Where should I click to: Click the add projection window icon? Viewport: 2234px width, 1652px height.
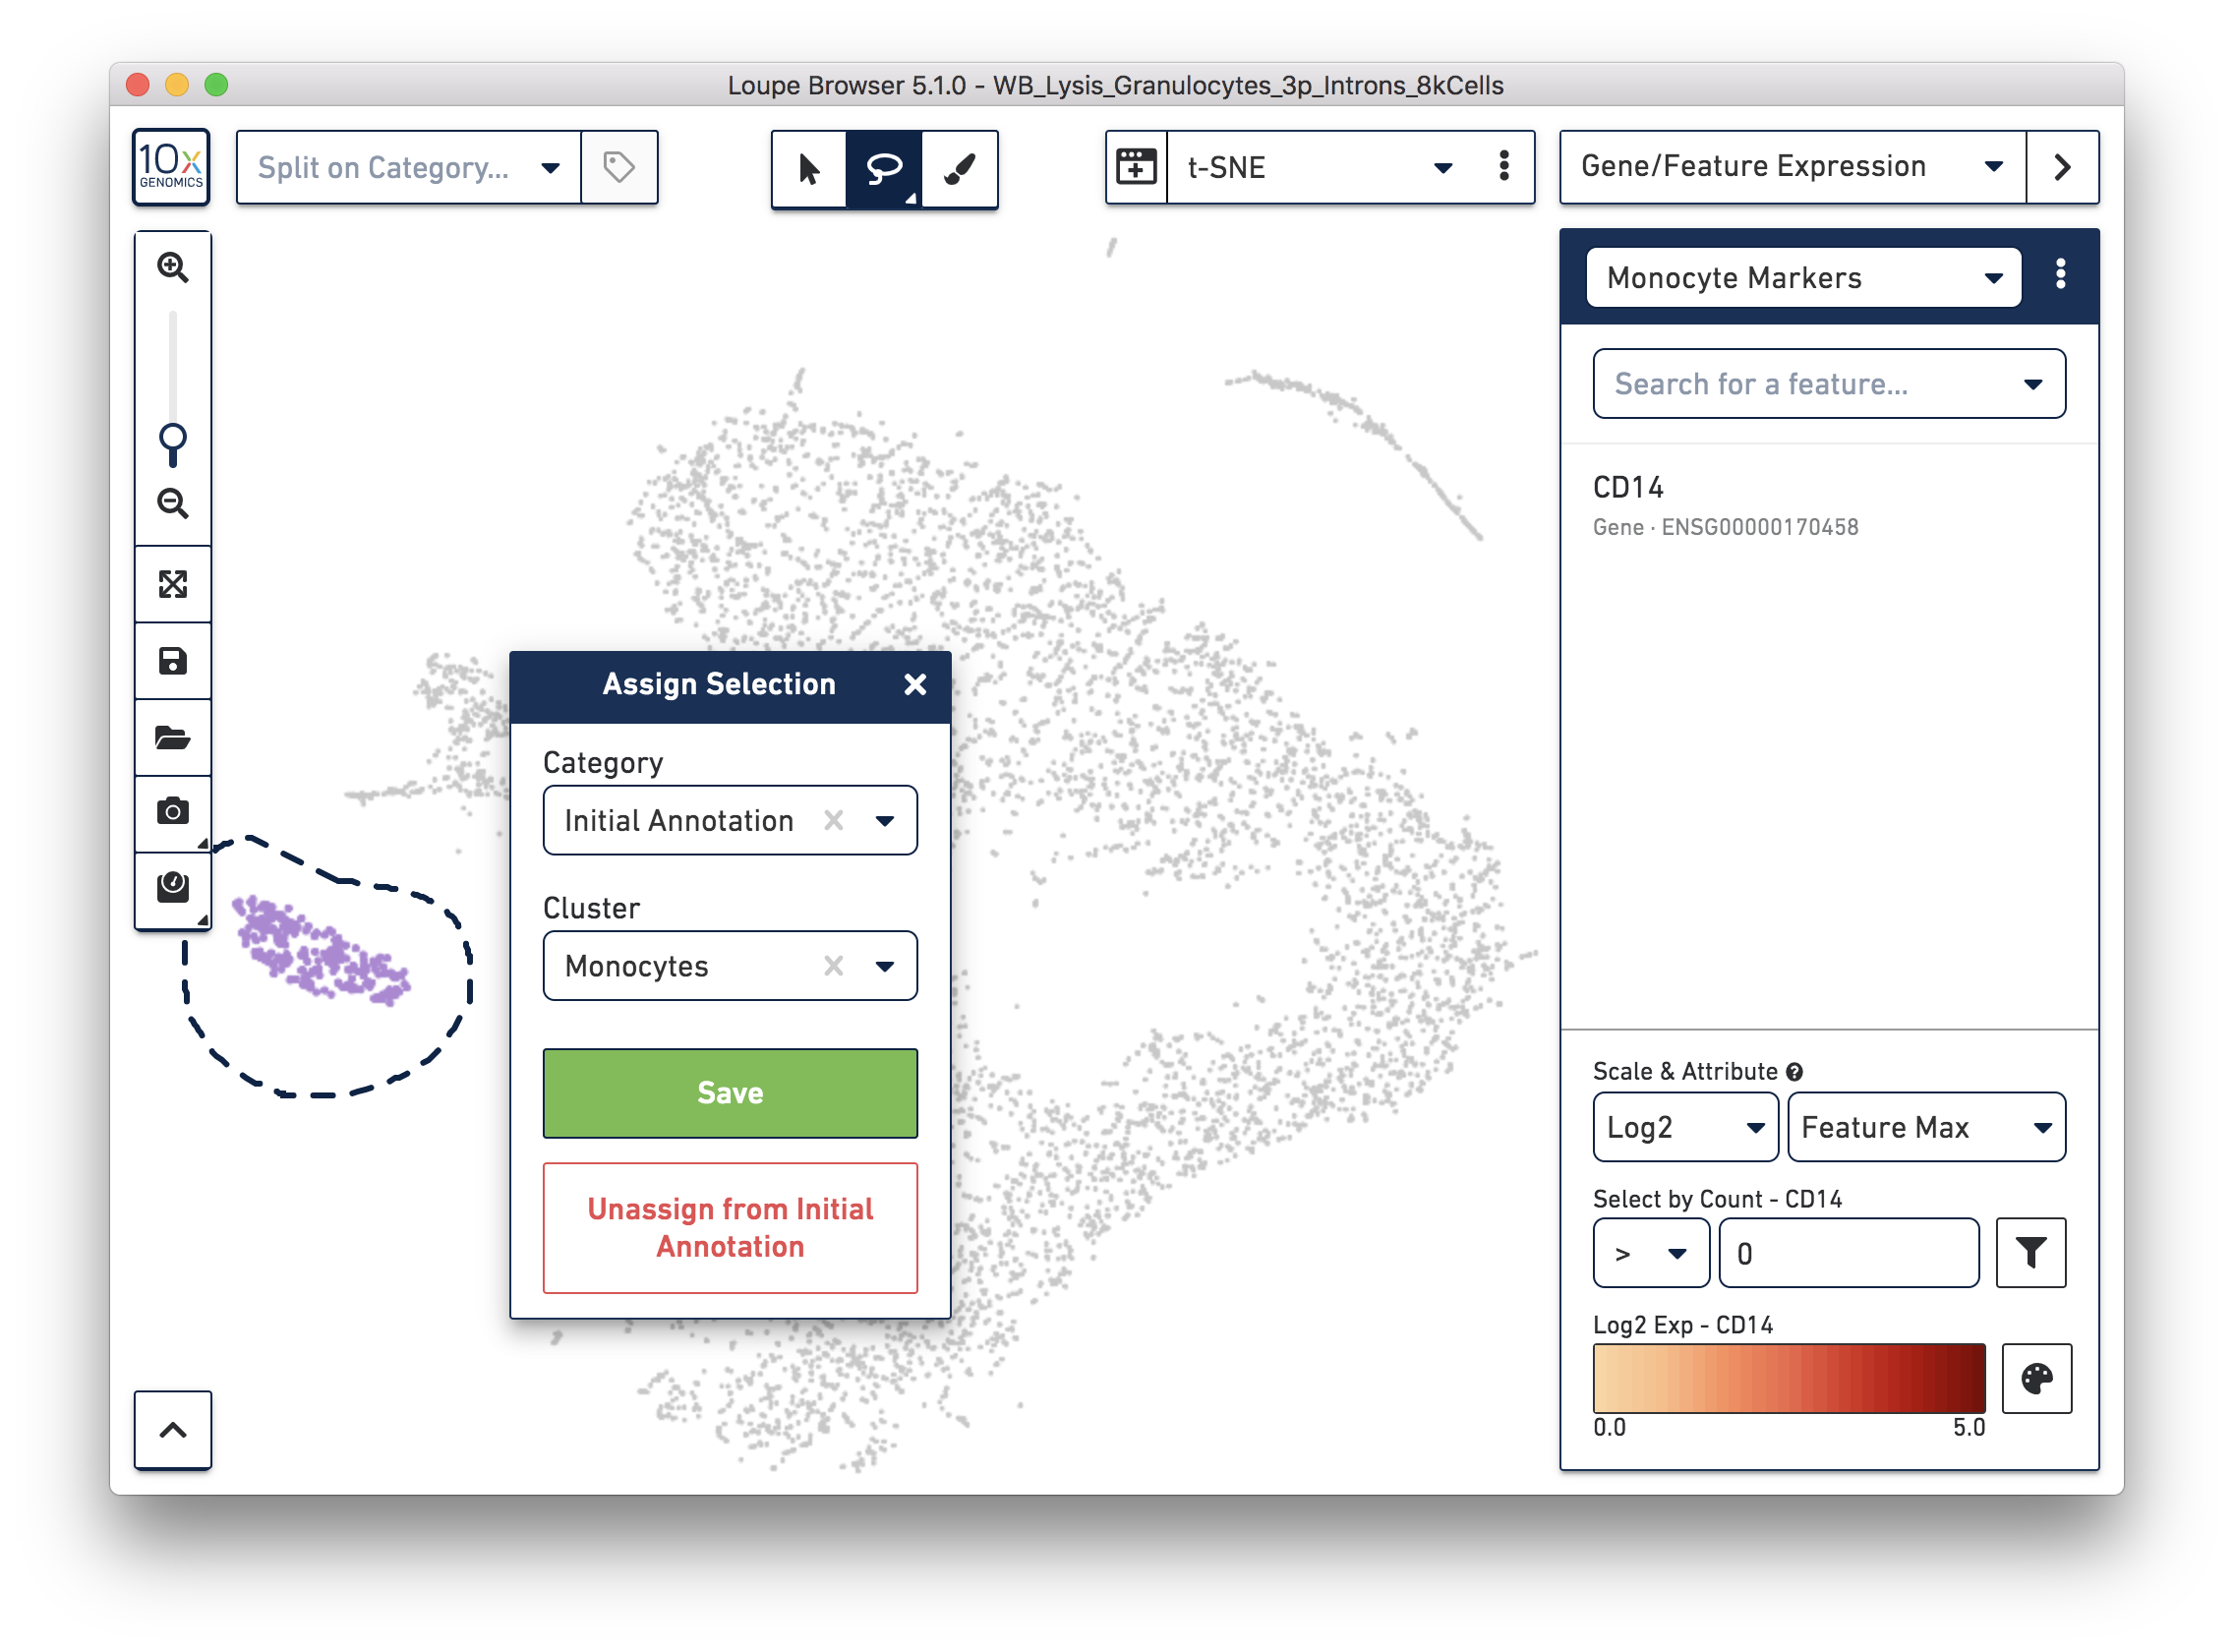click(1137, 167)
